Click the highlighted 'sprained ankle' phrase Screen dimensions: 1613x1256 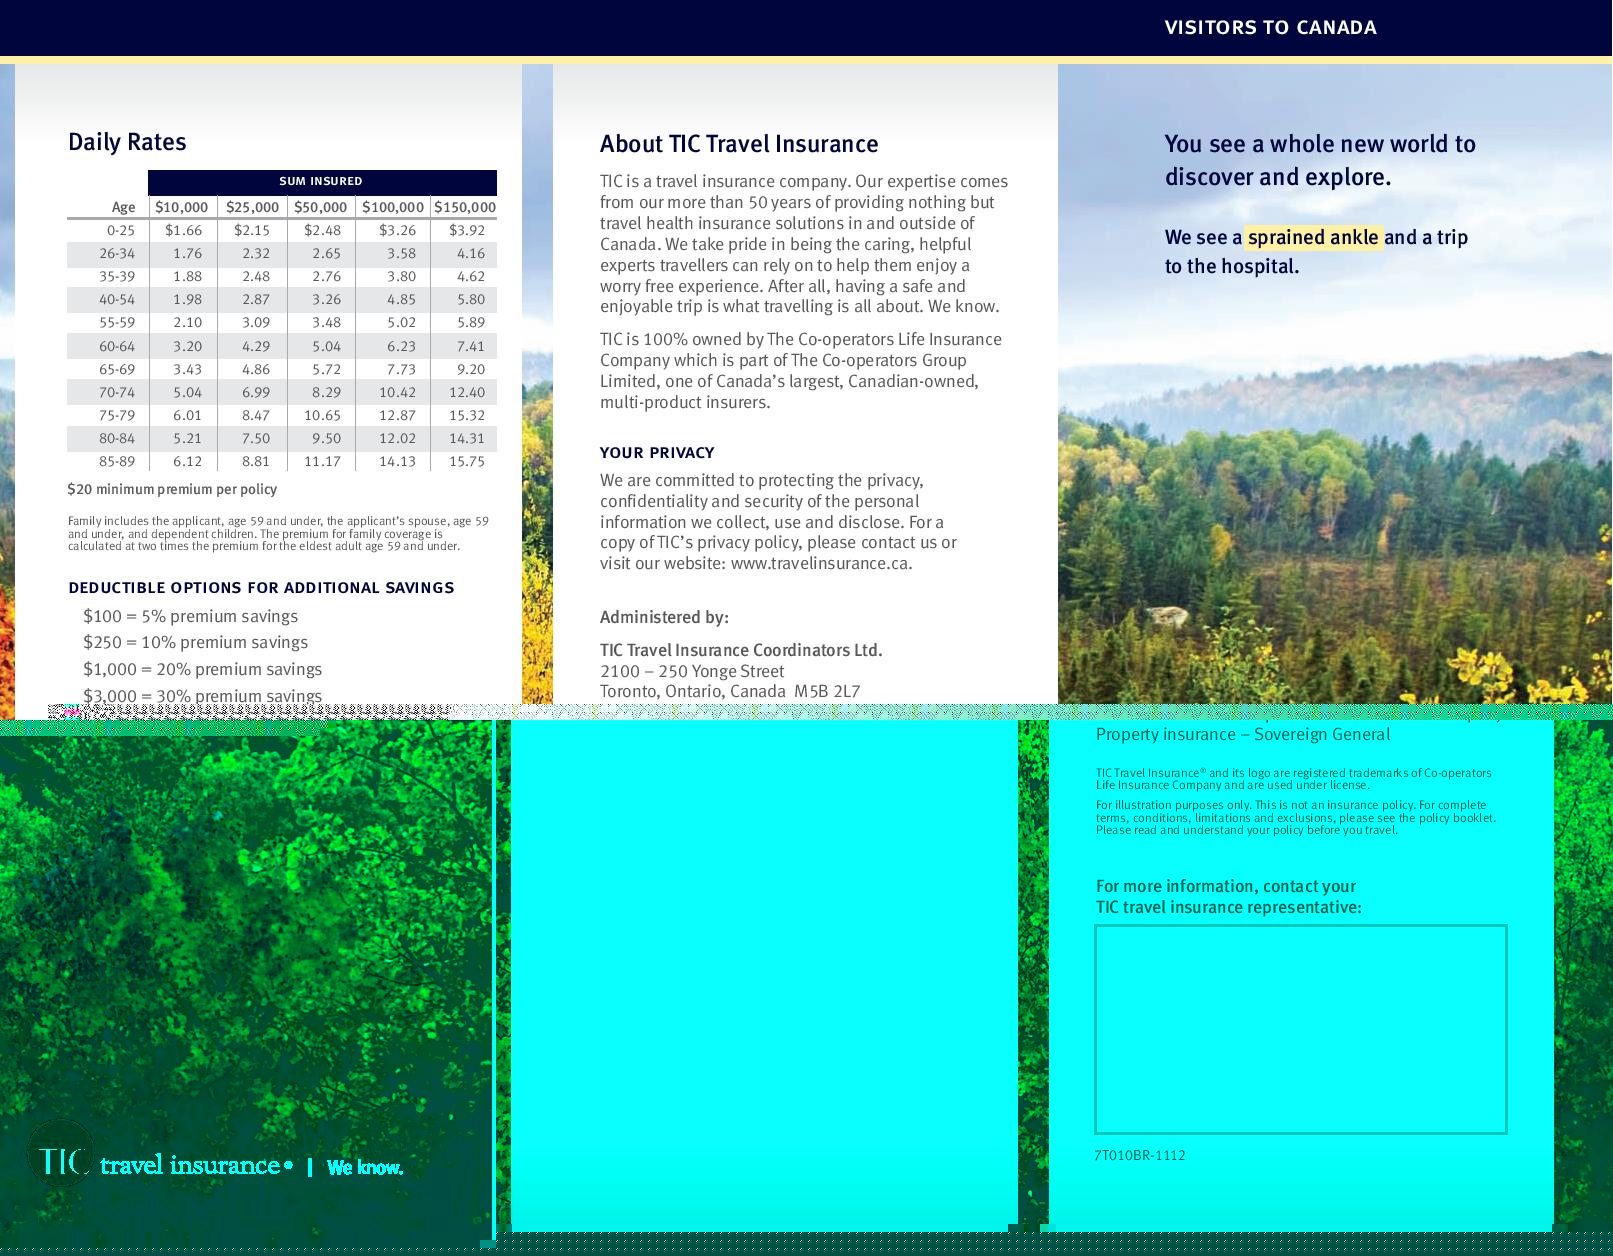coord(1314,238)
